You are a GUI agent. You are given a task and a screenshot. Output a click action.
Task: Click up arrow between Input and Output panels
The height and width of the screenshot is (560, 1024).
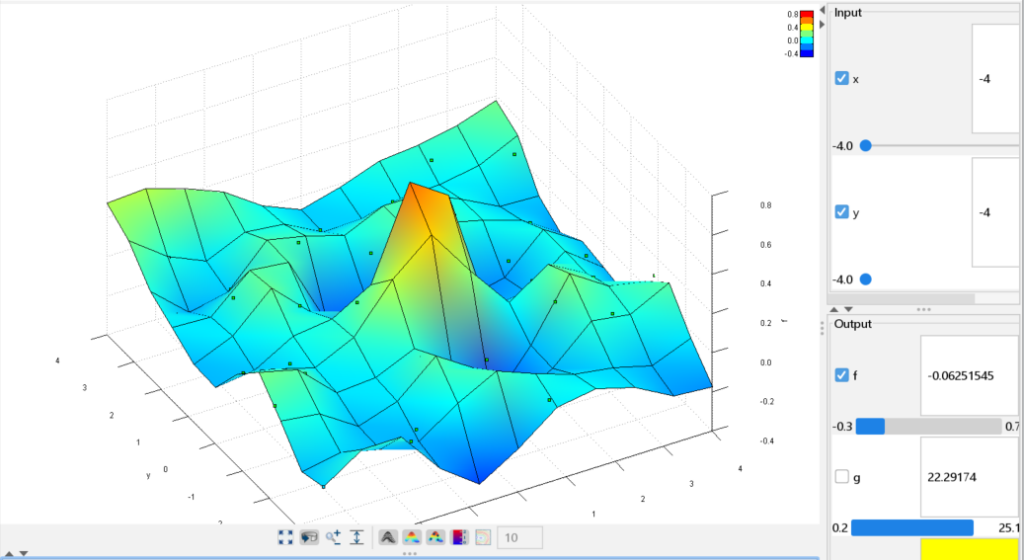click(x=836, y=310)
